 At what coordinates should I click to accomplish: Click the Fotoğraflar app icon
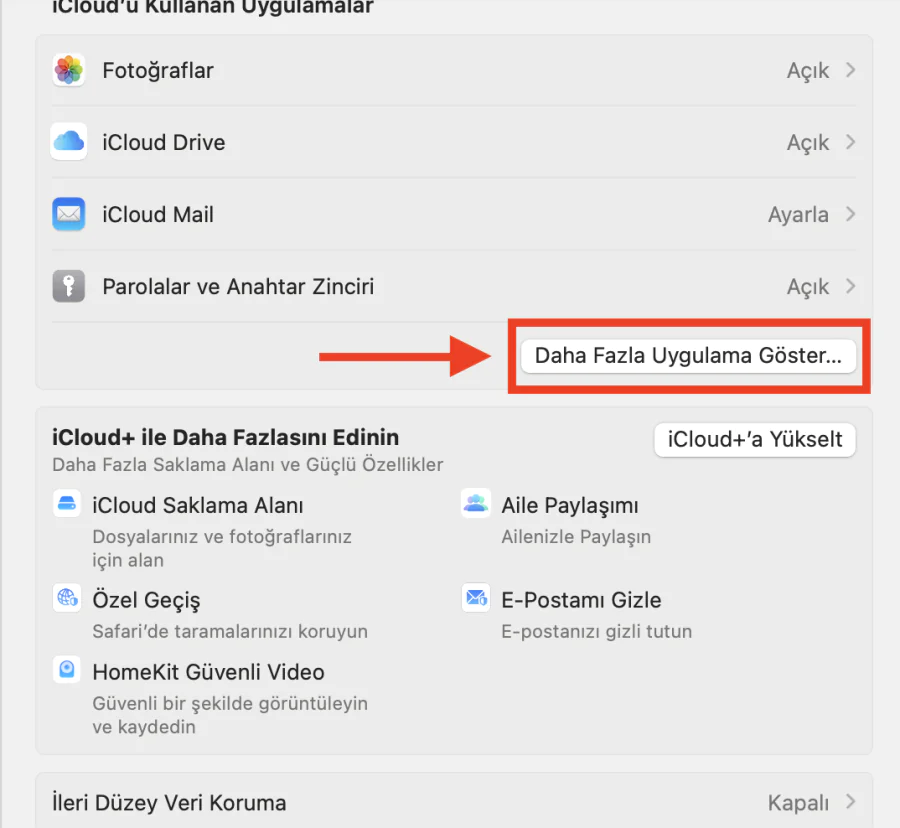(69, 70)
